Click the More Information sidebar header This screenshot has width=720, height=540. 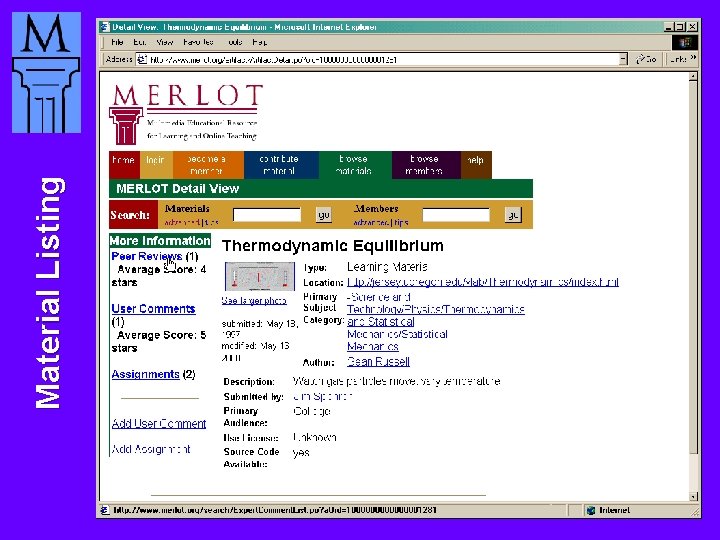pos(160,241)
